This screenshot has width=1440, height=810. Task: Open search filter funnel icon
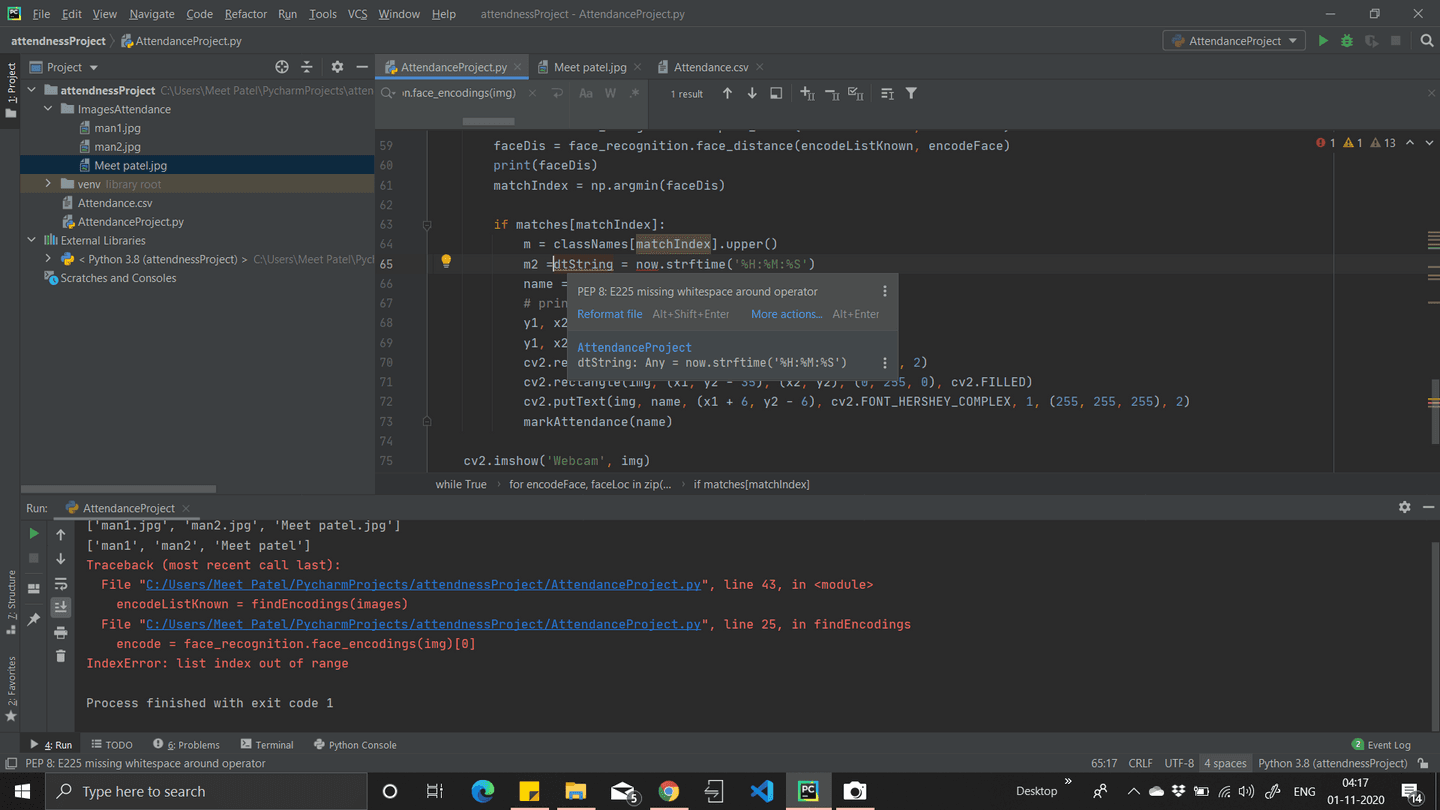pos(911,93)
